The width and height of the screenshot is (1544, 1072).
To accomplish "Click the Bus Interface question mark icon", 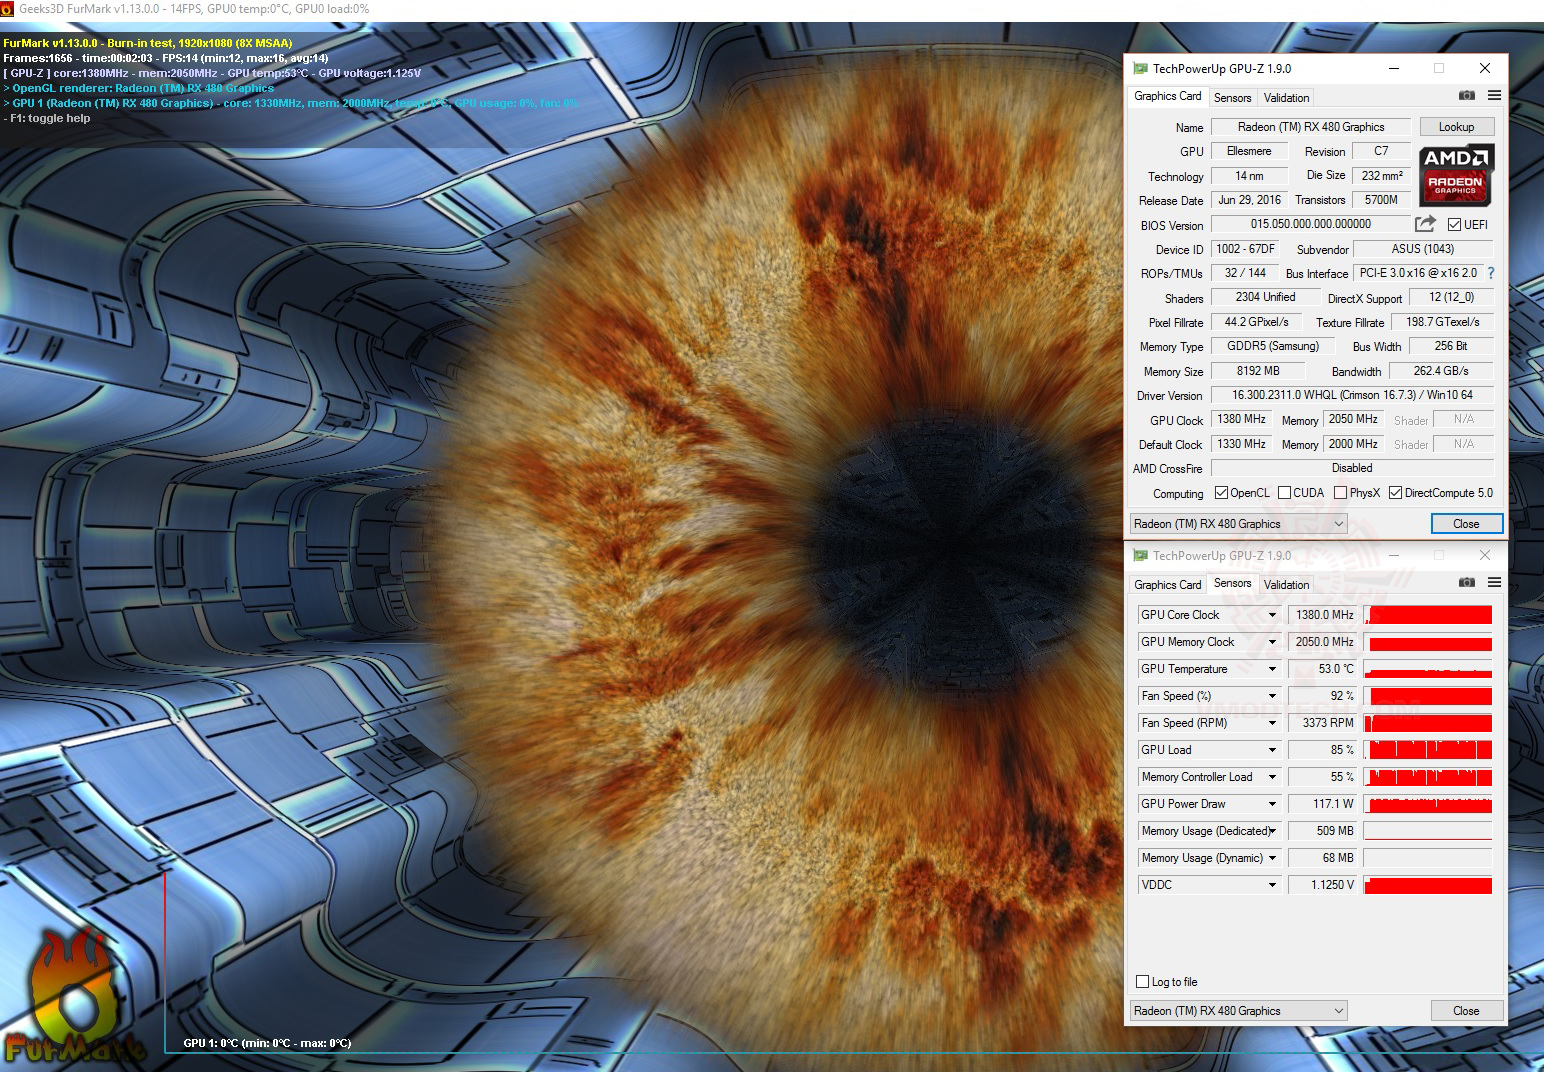I will pyautogui.click(x=1491, y=273).
